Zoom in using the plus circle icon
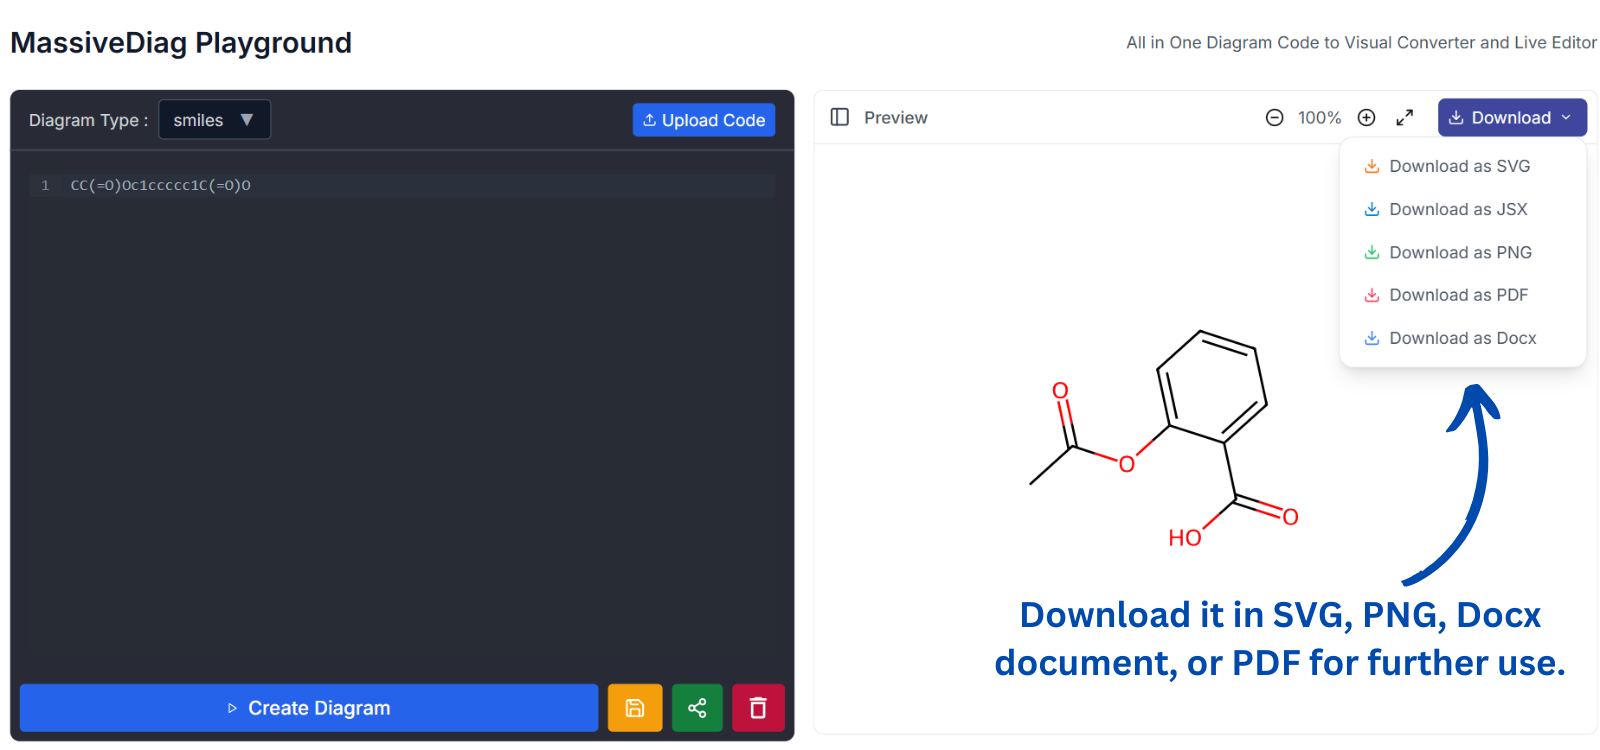 coord(1366,118)
